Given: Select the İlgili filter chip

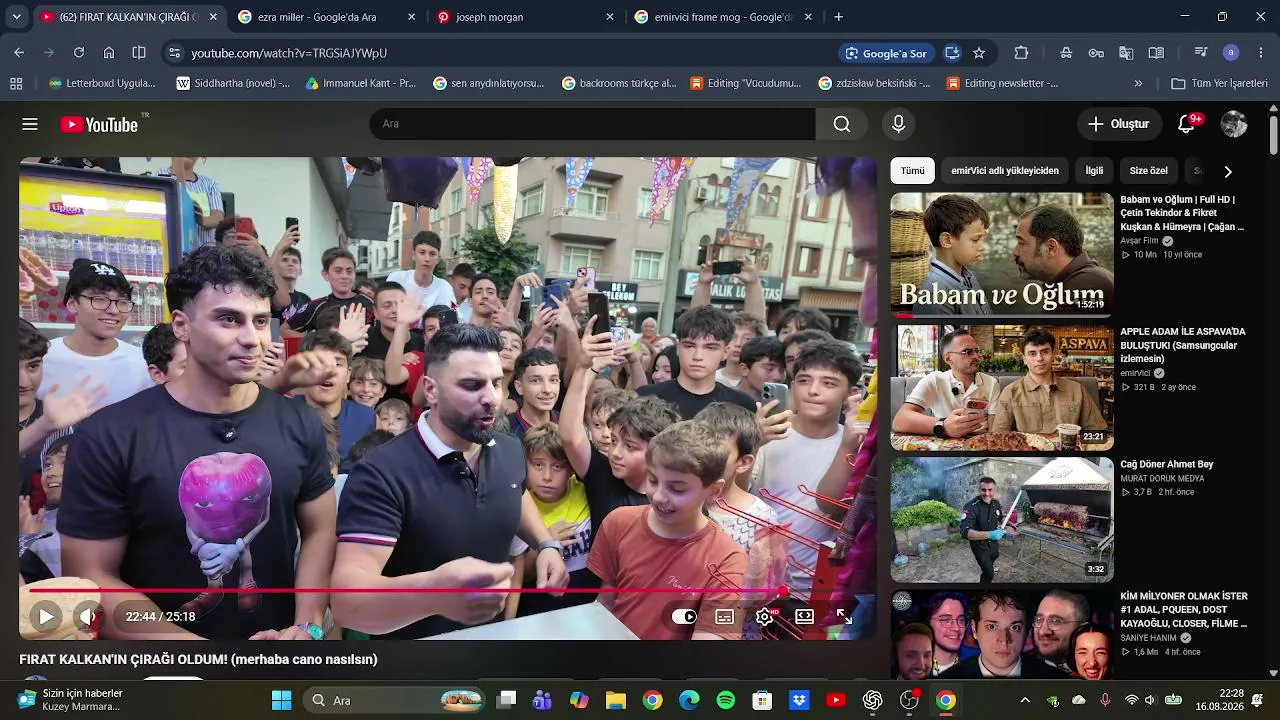Looking at the screenshot, I should (x=1095, y=171).
